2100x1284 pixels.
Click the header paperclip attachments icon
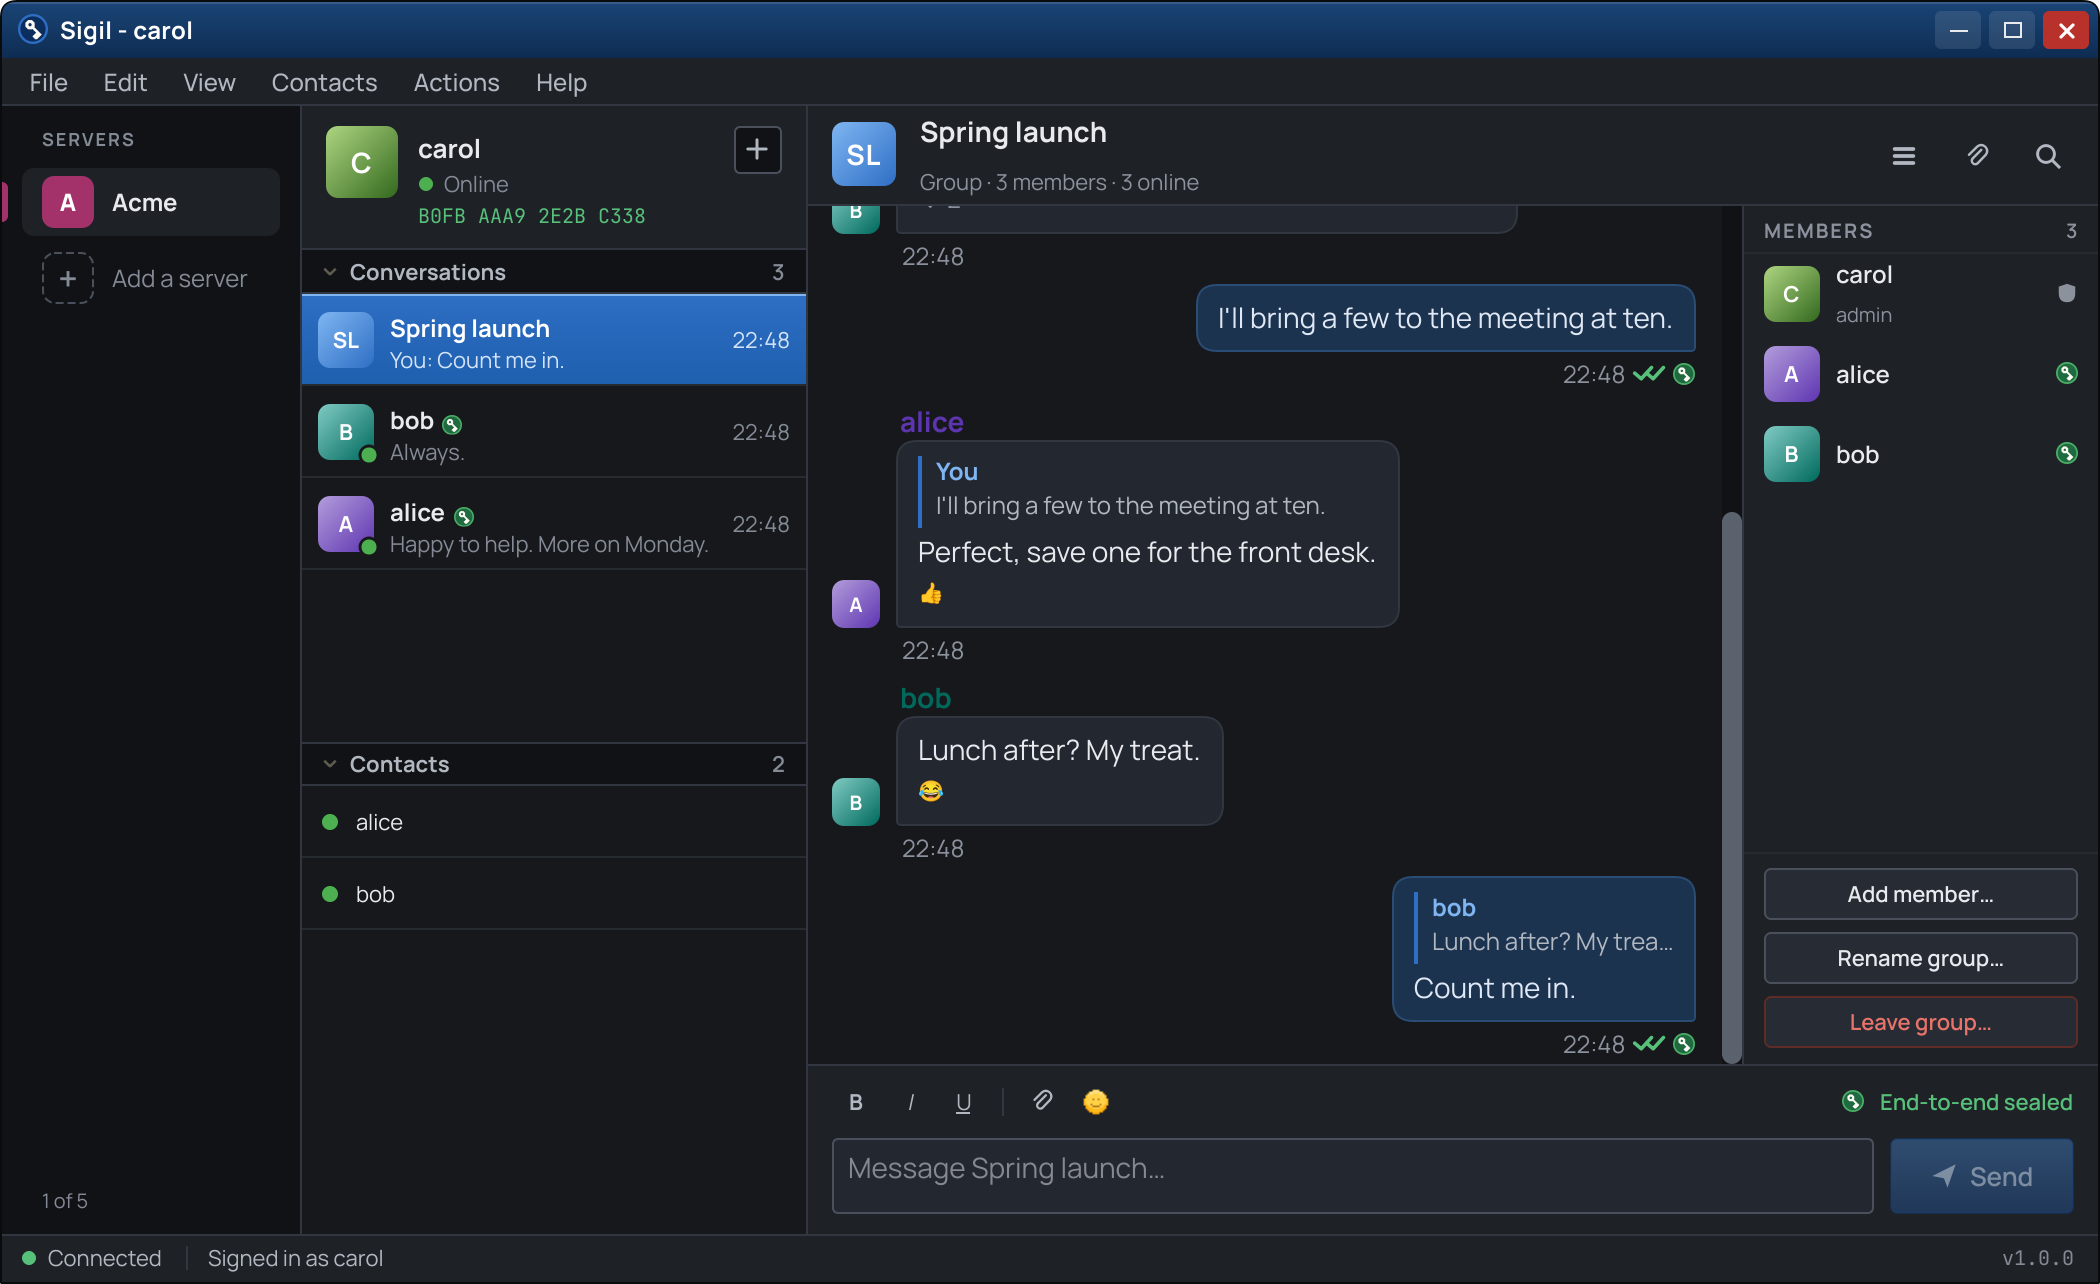[1977, 156]
